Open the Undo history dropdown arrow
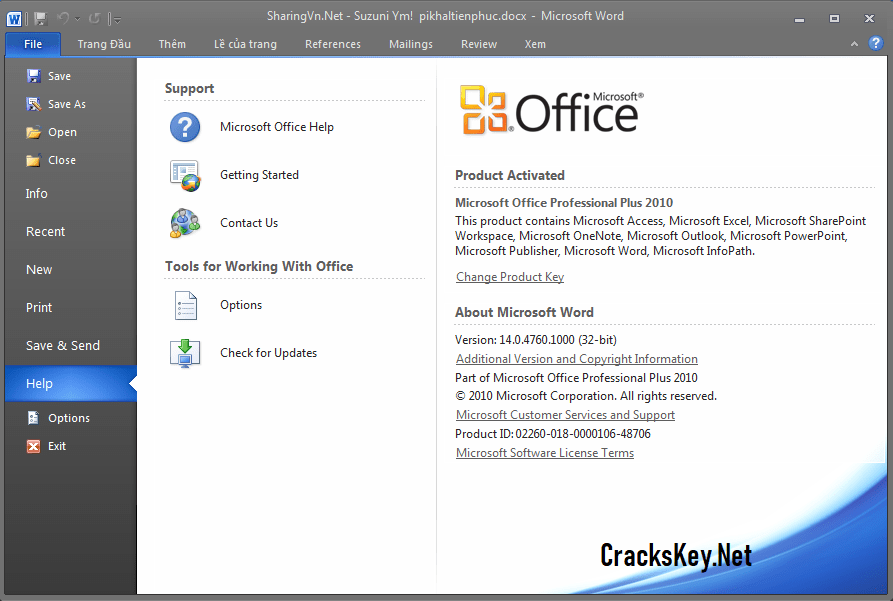 (x=77, y=19)
